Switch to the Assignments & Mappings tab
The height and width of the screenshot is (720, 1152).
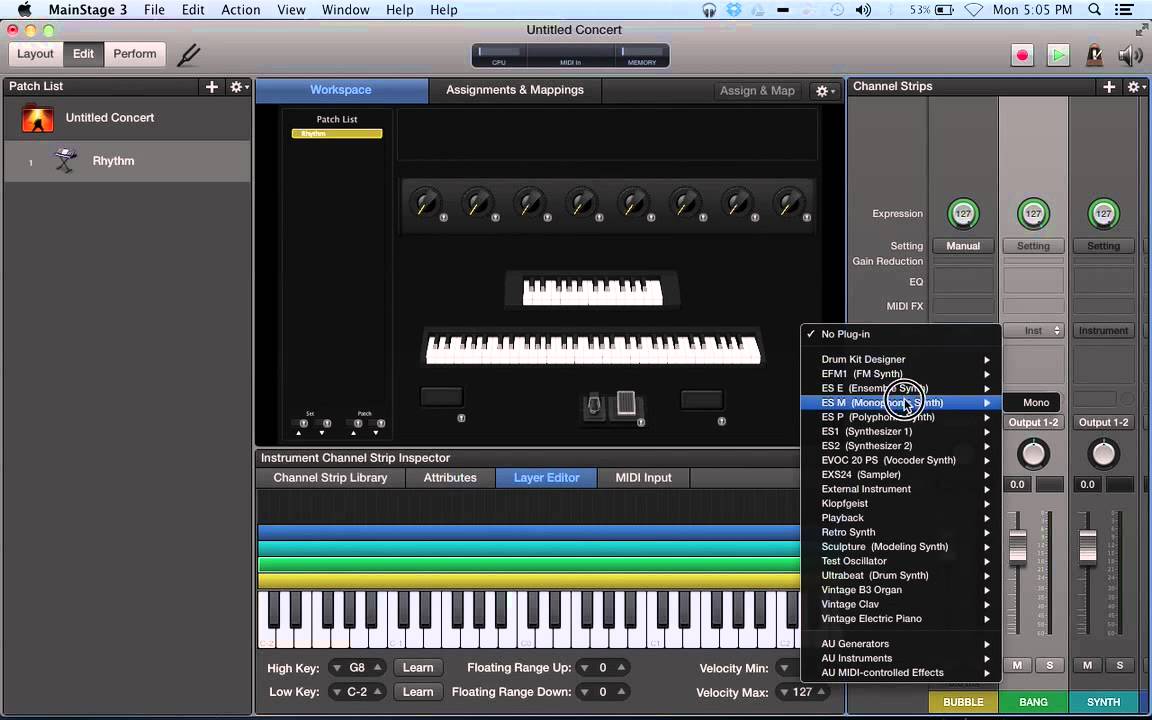pyautogui.click(x=514, y=89)
